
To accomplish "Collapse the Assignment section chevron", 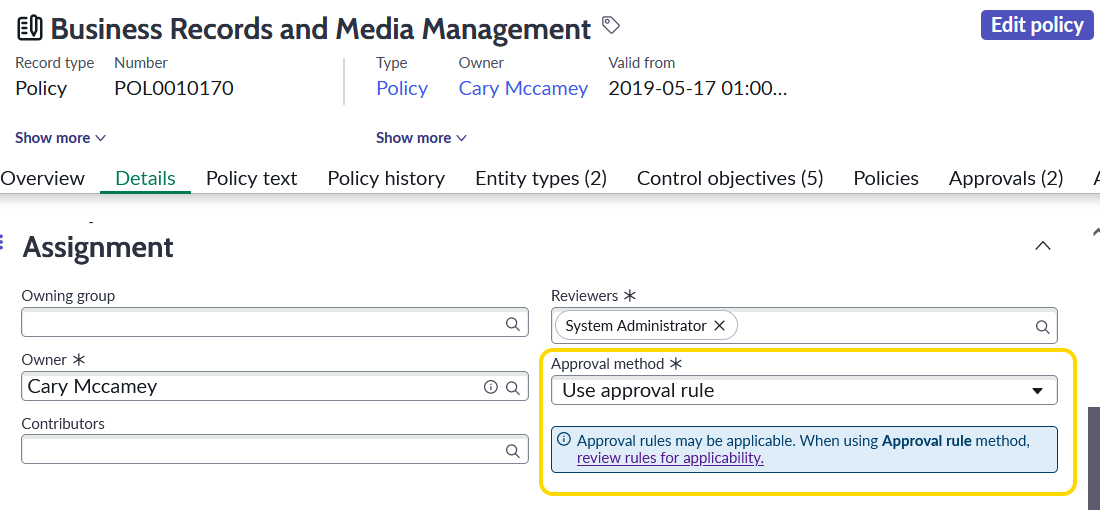I will [1043, 246].
